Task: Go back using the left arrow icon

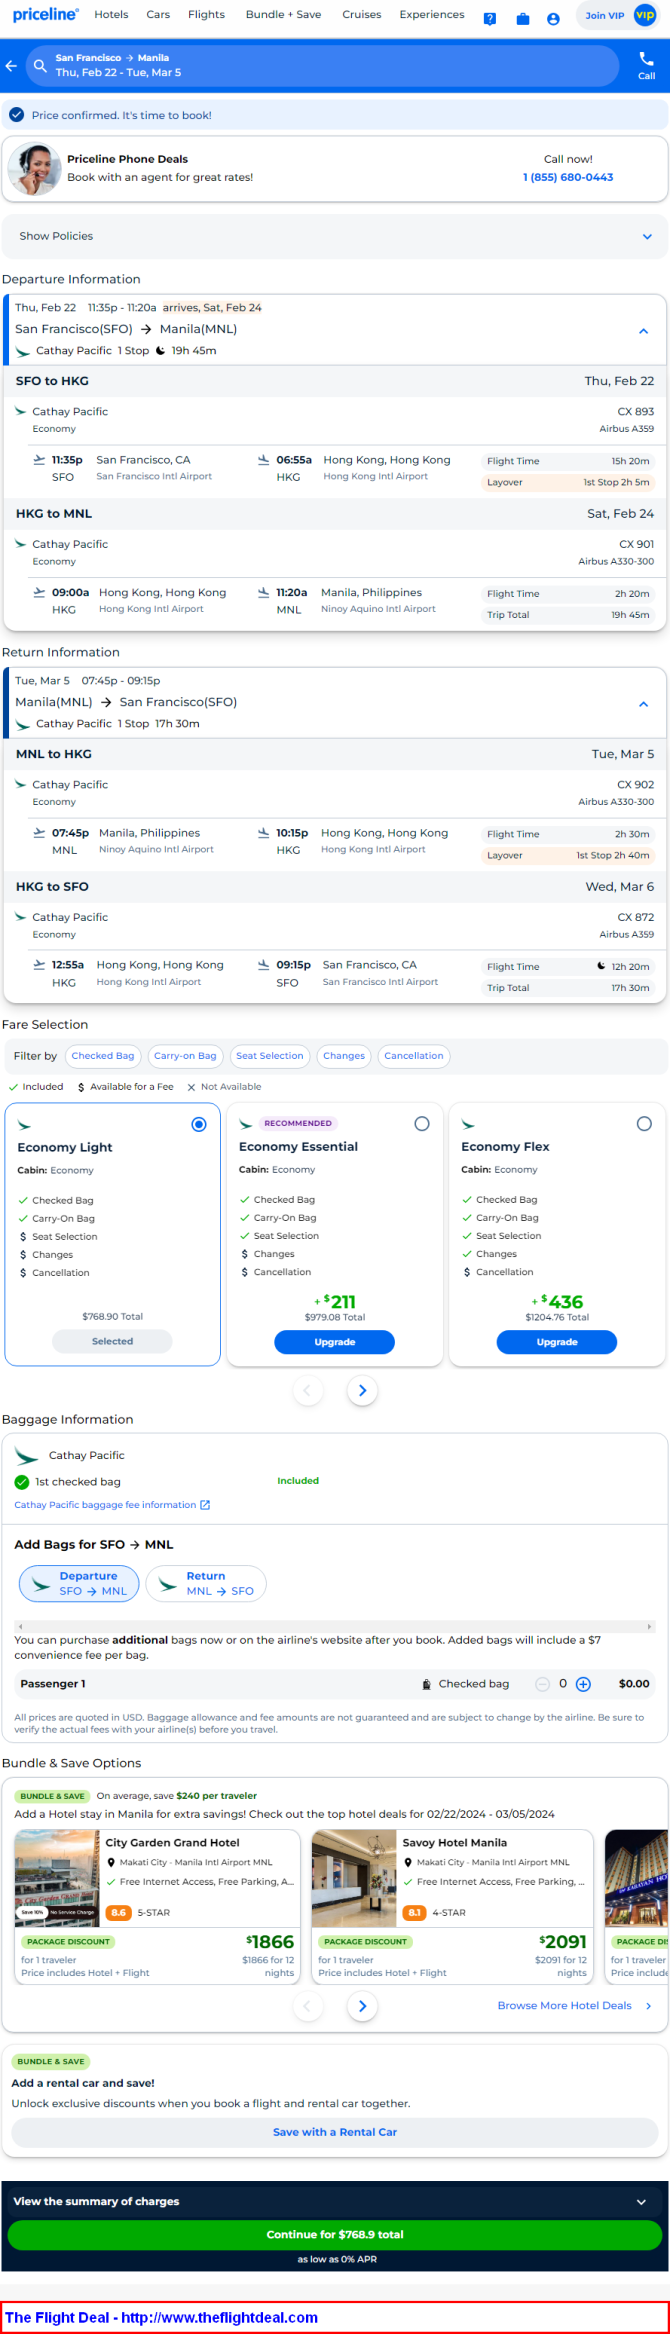Action: [11, 66]
